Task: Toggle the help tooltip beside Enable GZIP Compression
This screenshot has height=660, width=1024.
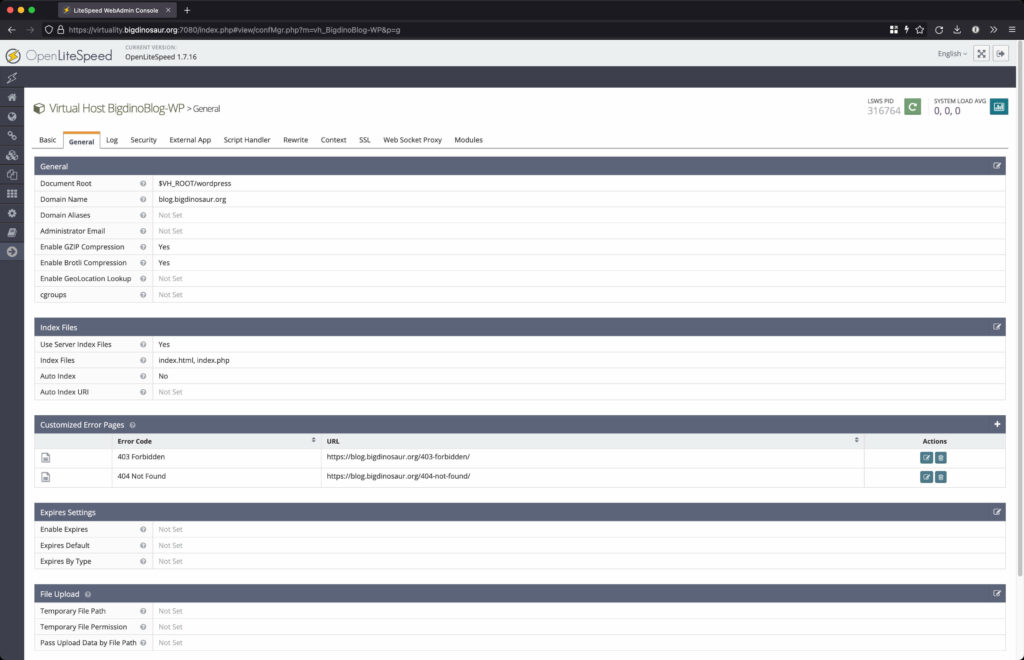Action: [141, 247]
